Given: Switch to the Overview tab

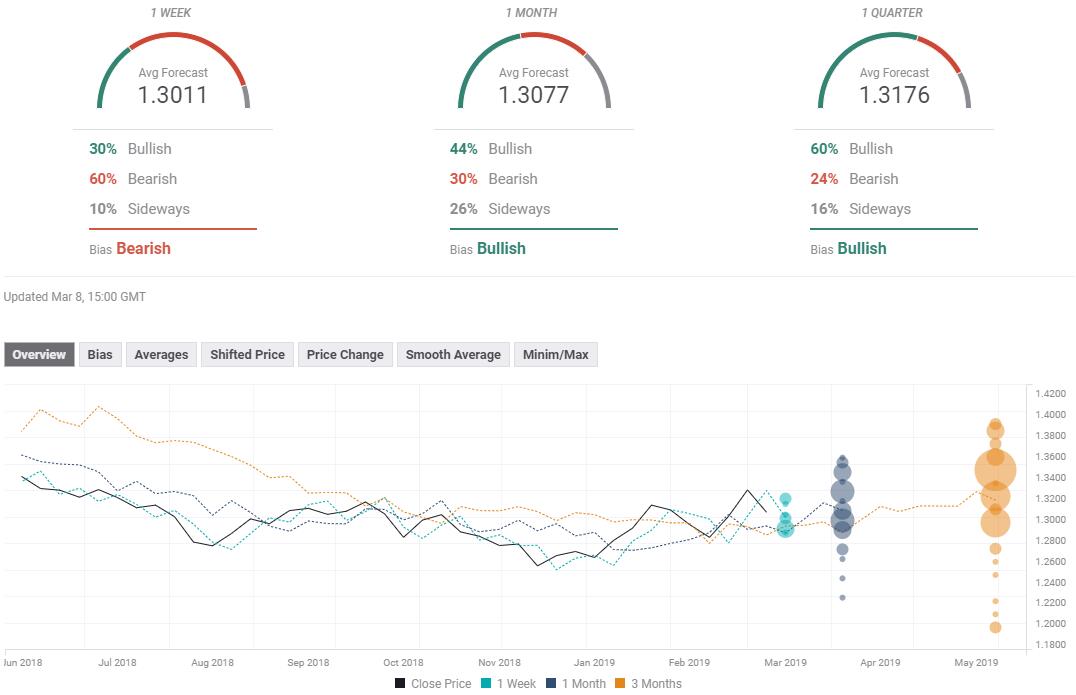Looking at the screenshot, I should [39, 354].
